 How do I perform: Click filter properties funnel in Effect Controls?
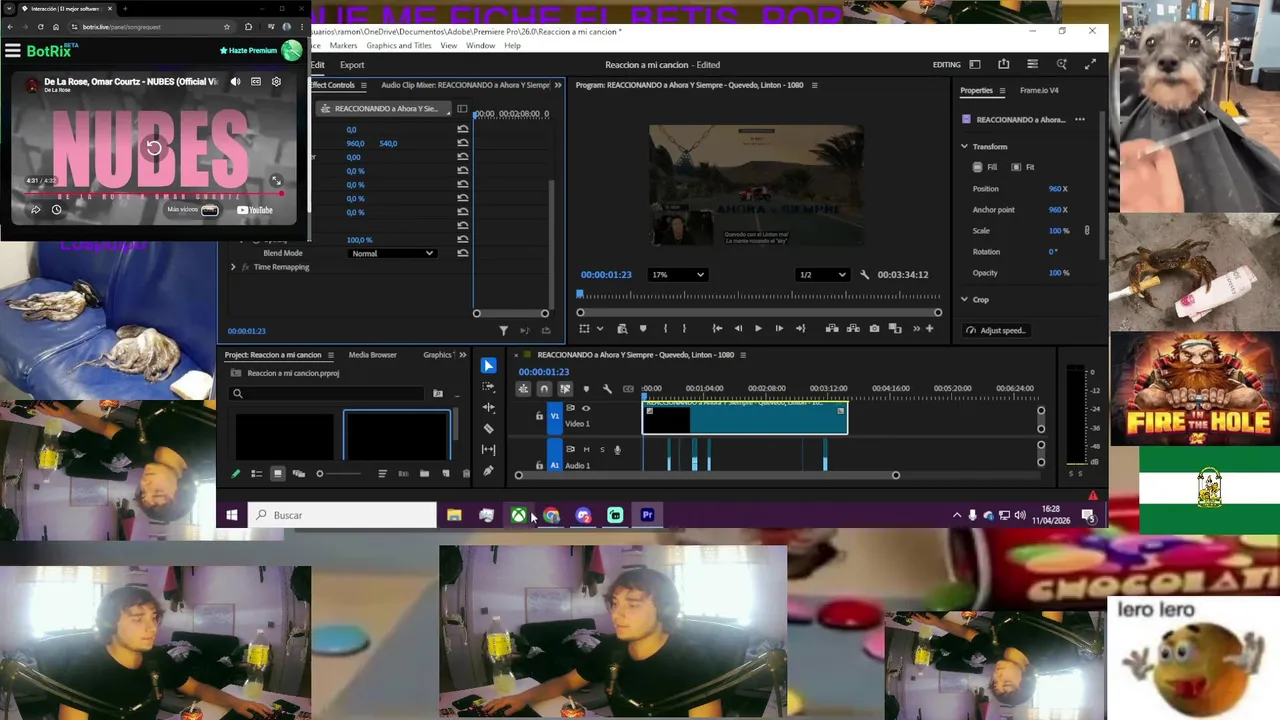tap(503, 331)
